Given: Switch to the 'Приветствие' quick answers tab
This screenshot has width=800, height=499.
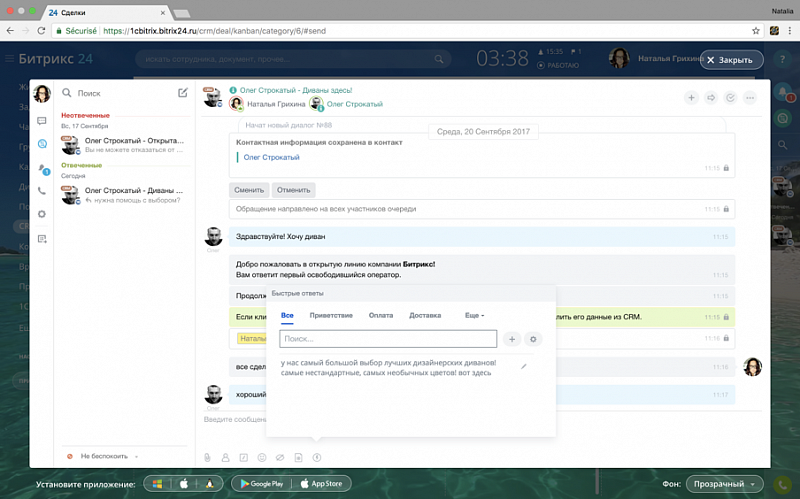Looking at the screenshot, I should [331, 316].
